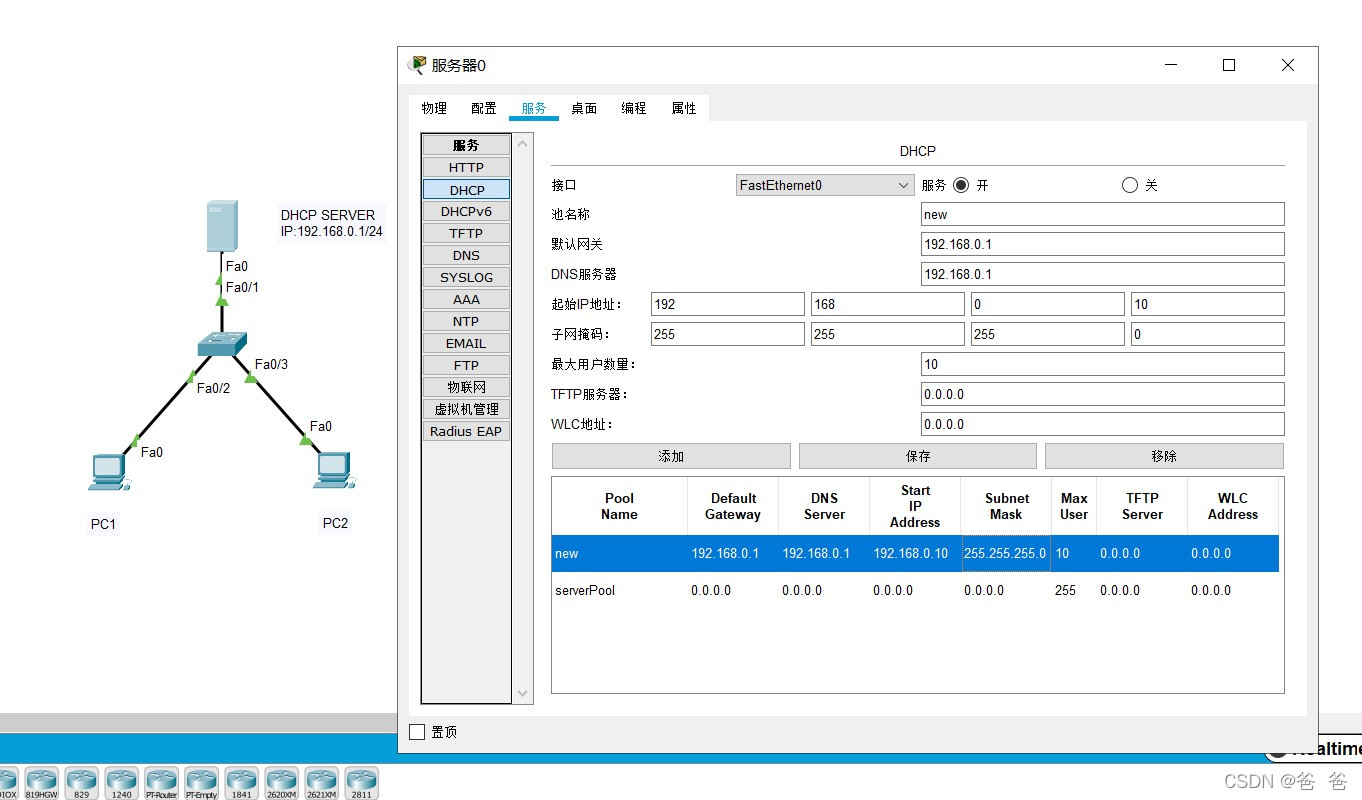The height and width of the screenshot is (800, 1362).
Task: Click the WLC Address column header
Action: coord(1232,506)
